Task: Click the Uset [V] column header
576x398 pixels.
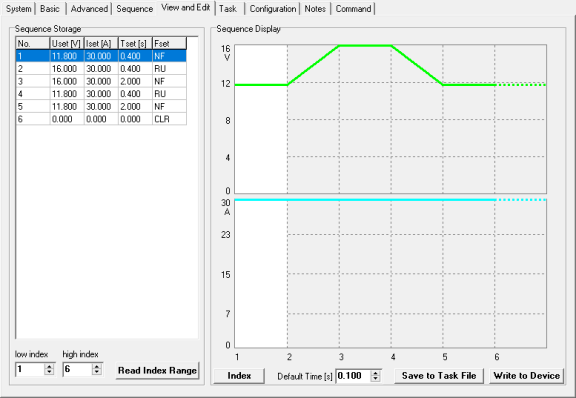Action: pos(66,43)
